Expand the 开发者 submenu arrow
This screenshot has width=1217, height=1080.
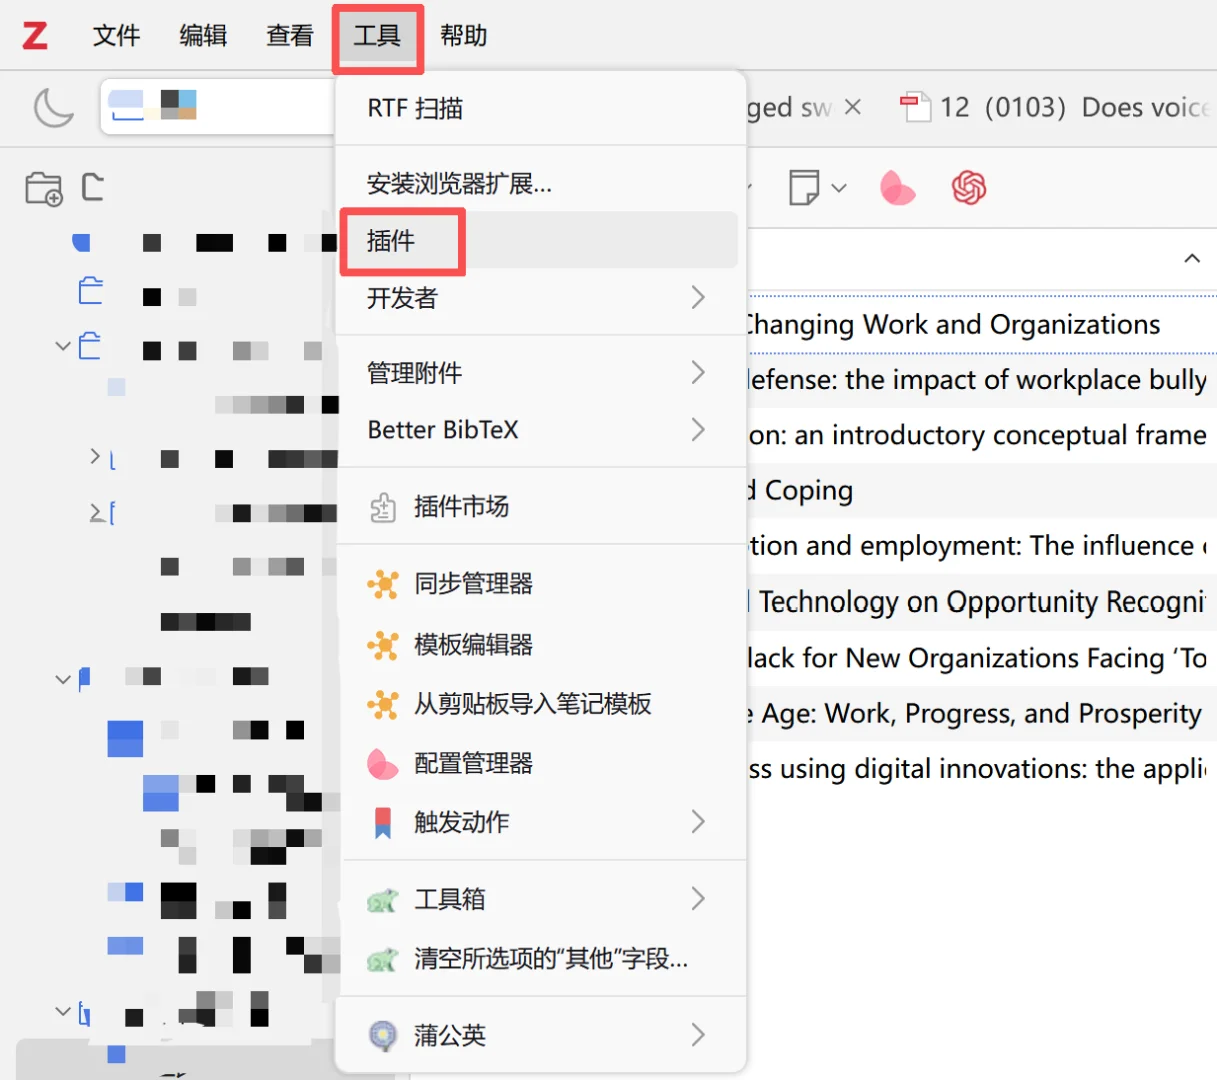coord(698,297)
